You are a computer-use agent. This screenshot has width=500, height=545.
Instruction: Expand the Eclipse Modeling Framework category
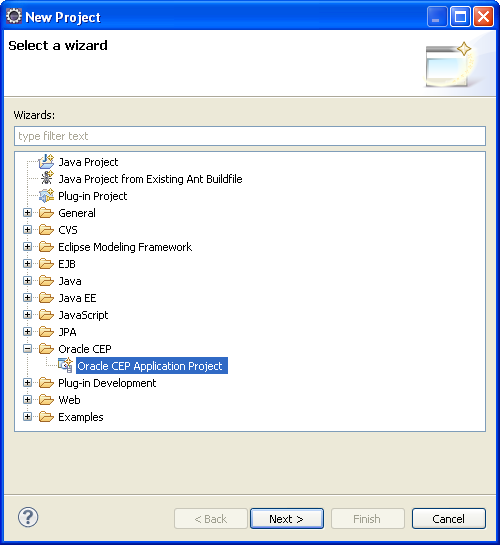(27, 247)
